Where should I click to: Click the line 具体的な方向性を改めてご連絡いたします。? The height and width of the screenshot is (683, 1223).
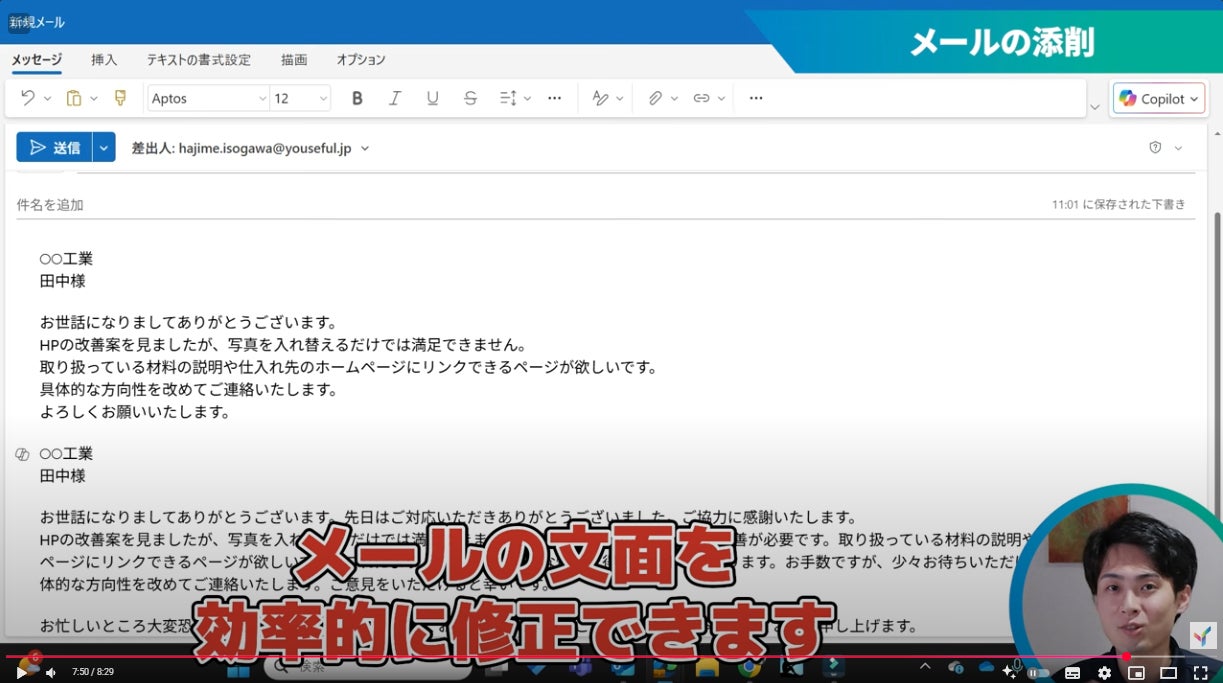click(189, 389)
